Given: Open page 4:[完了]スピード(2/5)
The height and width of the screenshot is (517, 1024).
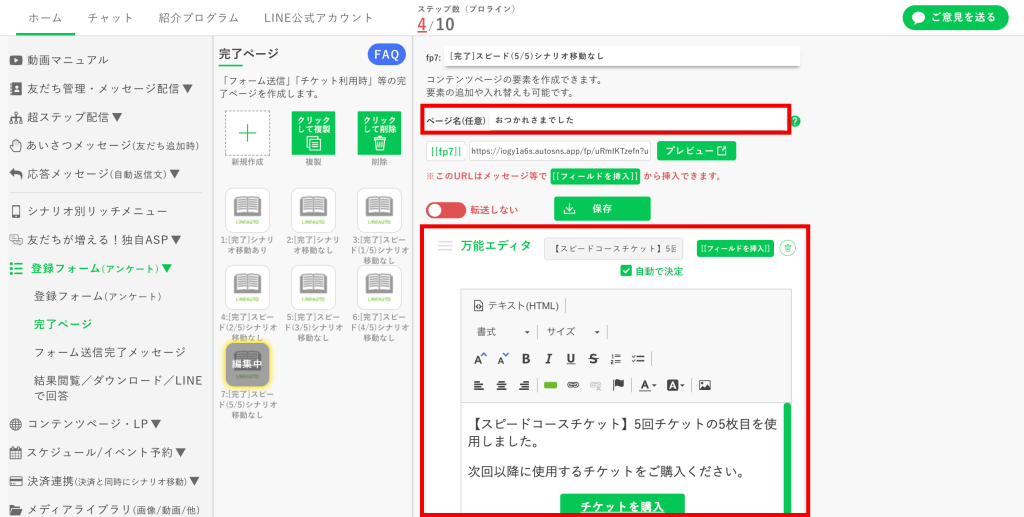Looking at the screenshot, I should (248, 287).
